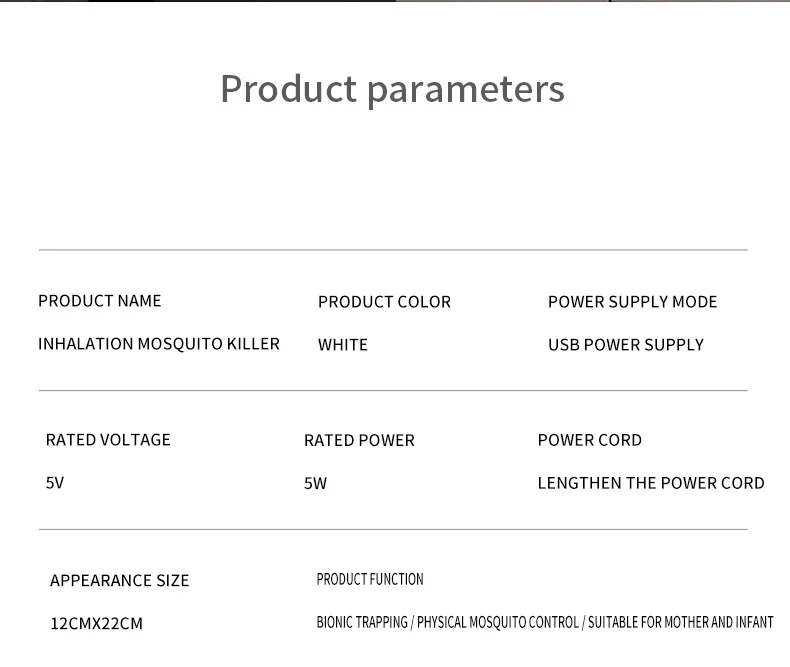Select the PRODUCT COLOR label
Screen dimensions: 790x667
point(384,302)
